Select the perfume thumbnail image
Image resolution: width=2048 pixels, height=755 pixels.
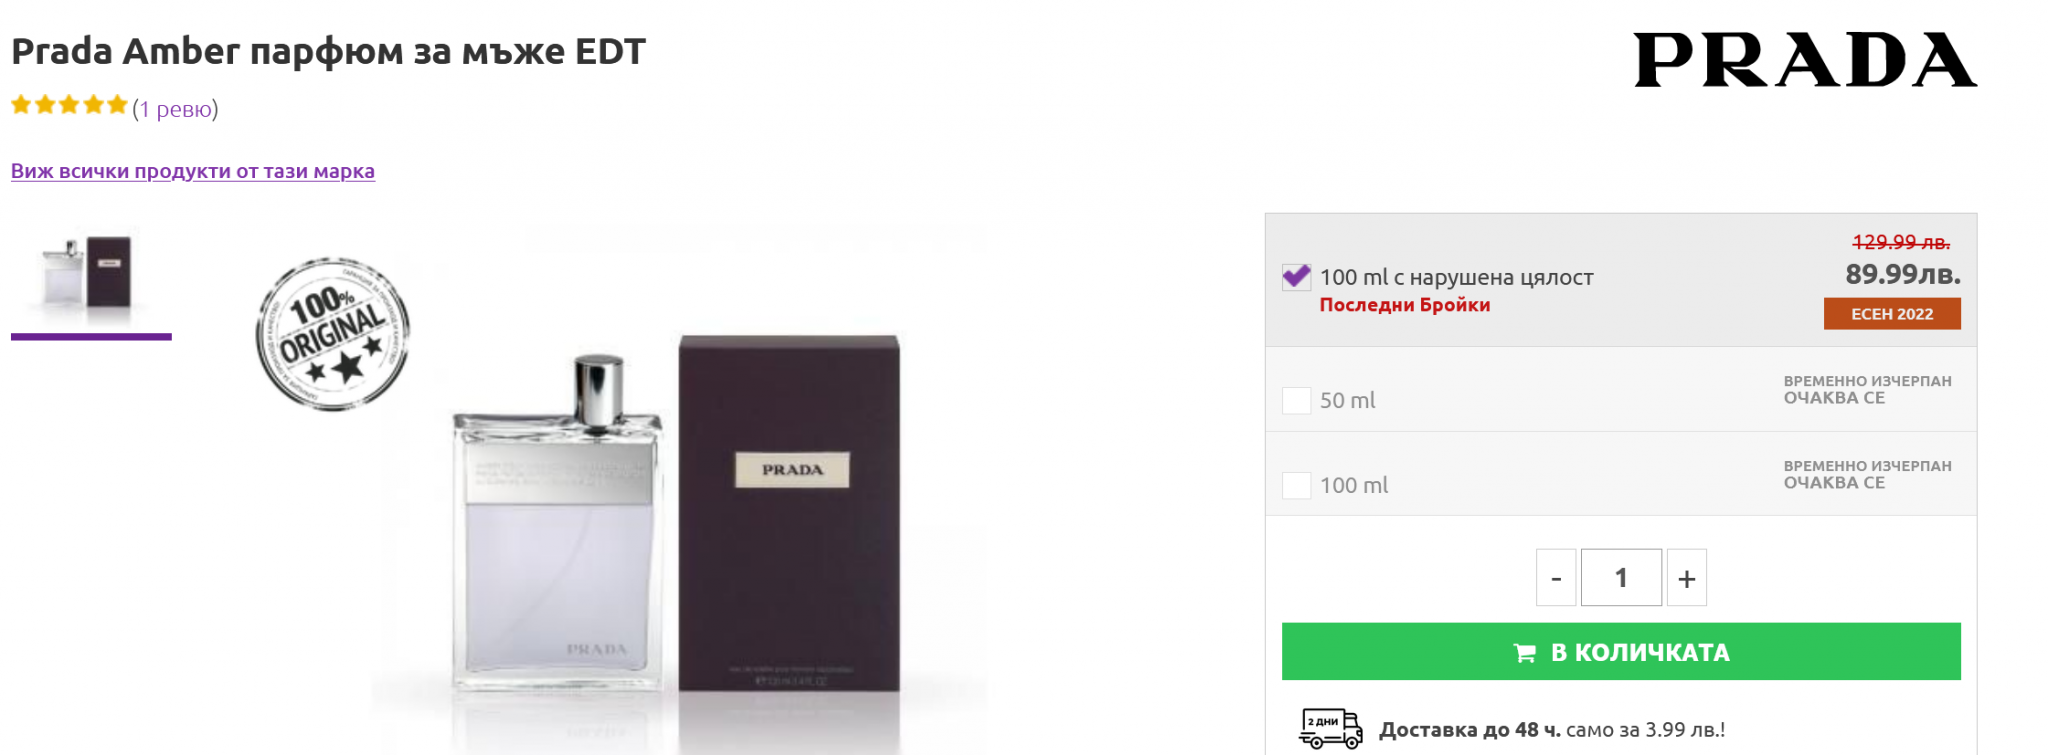(x=90, y=276)
